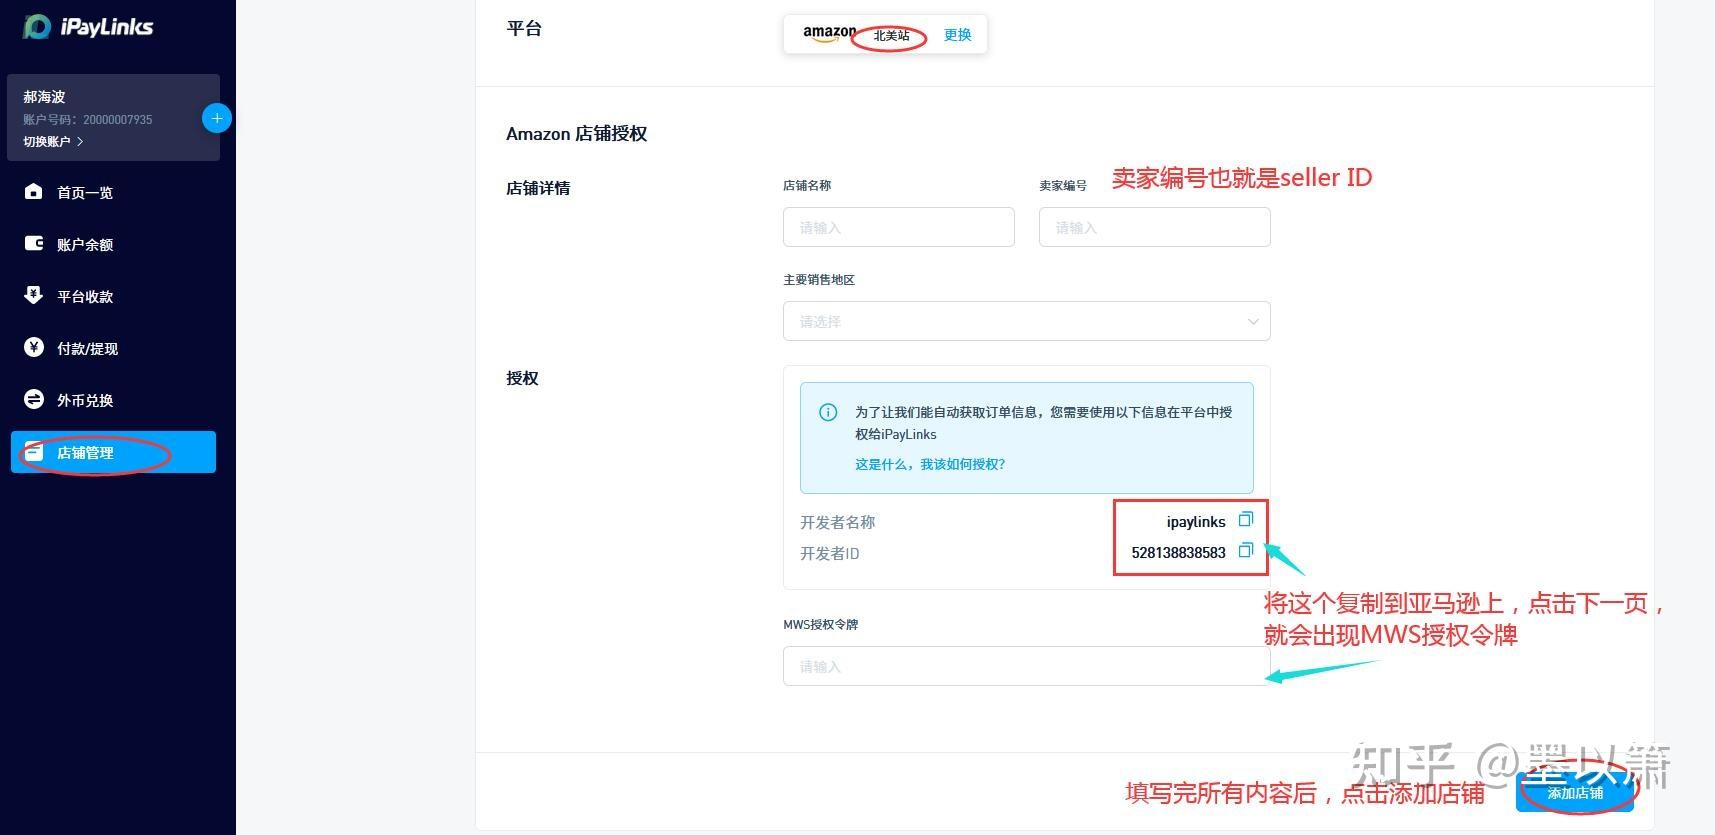Focus the 店铺名称 input field
This screenshot has height=835, width=1715.
[x=898, y=227]
